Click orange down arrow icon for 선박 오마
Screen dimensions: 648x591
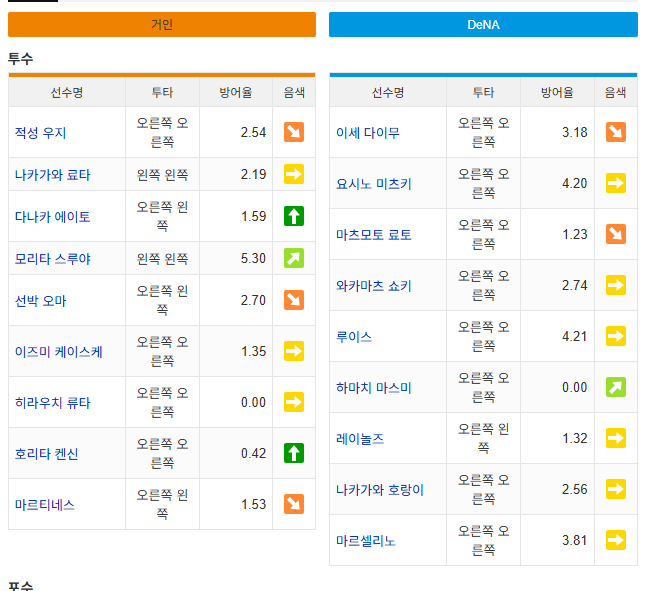coord(294,300)
